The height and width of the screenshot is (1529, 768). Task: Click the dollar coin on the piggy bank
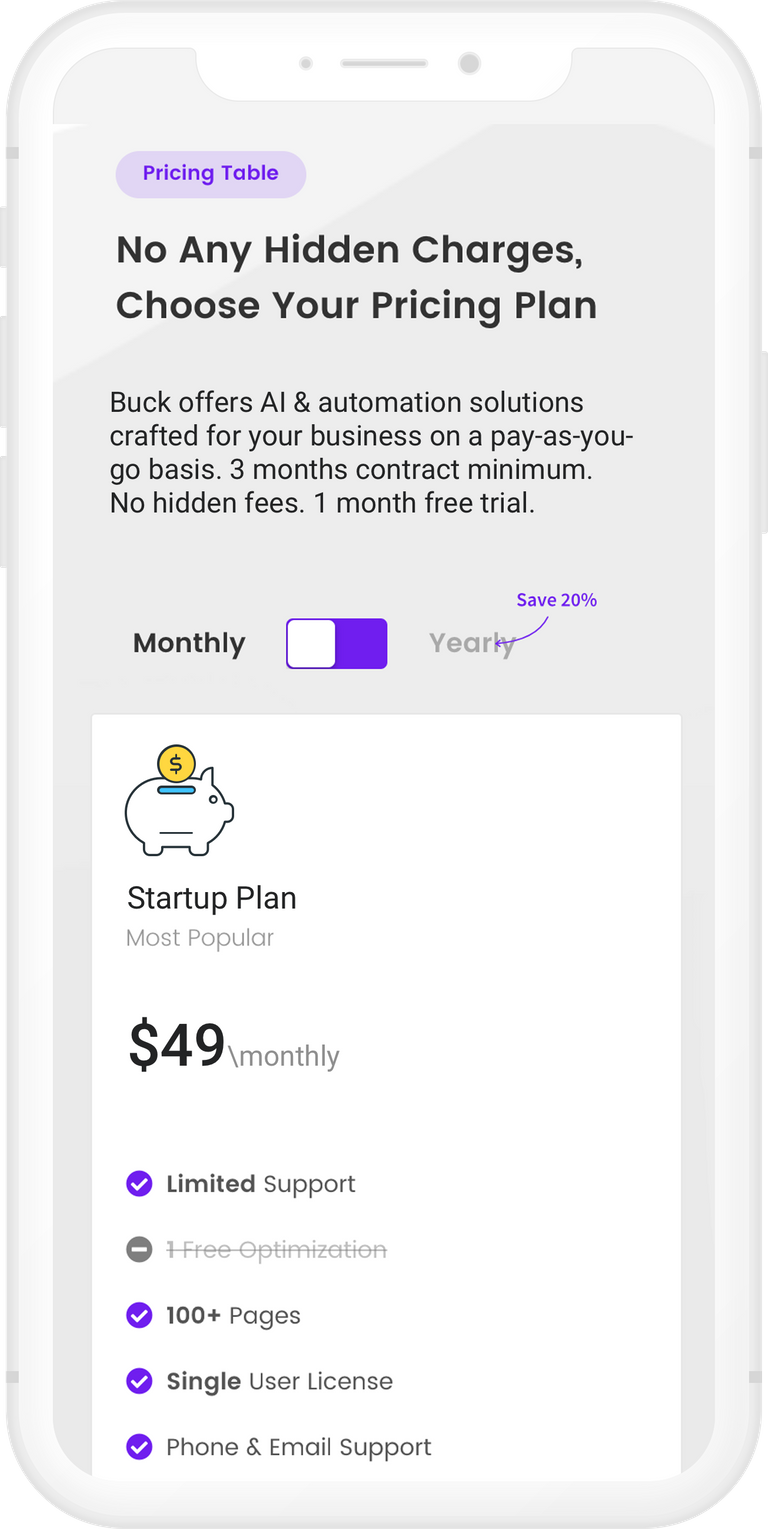tap(176, 765)
